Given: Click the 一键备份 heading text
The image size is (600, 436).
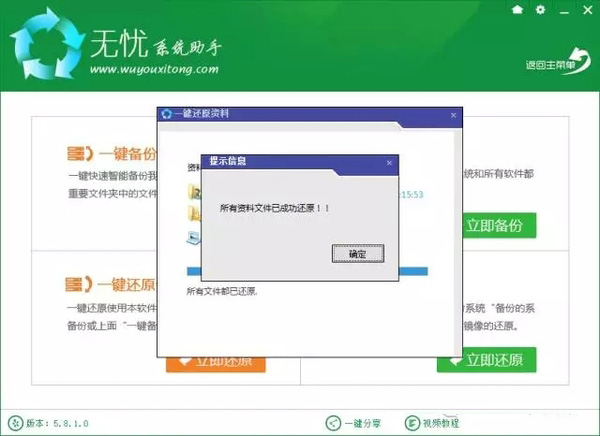Looking at the screenshot, I should (128, 153).
